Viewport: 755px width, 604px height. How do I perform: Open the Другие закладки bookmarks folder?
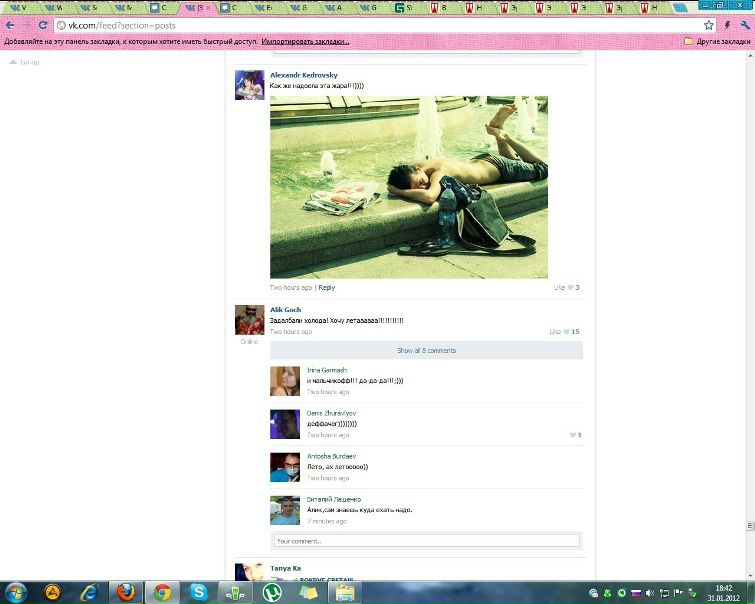[717, 42]
